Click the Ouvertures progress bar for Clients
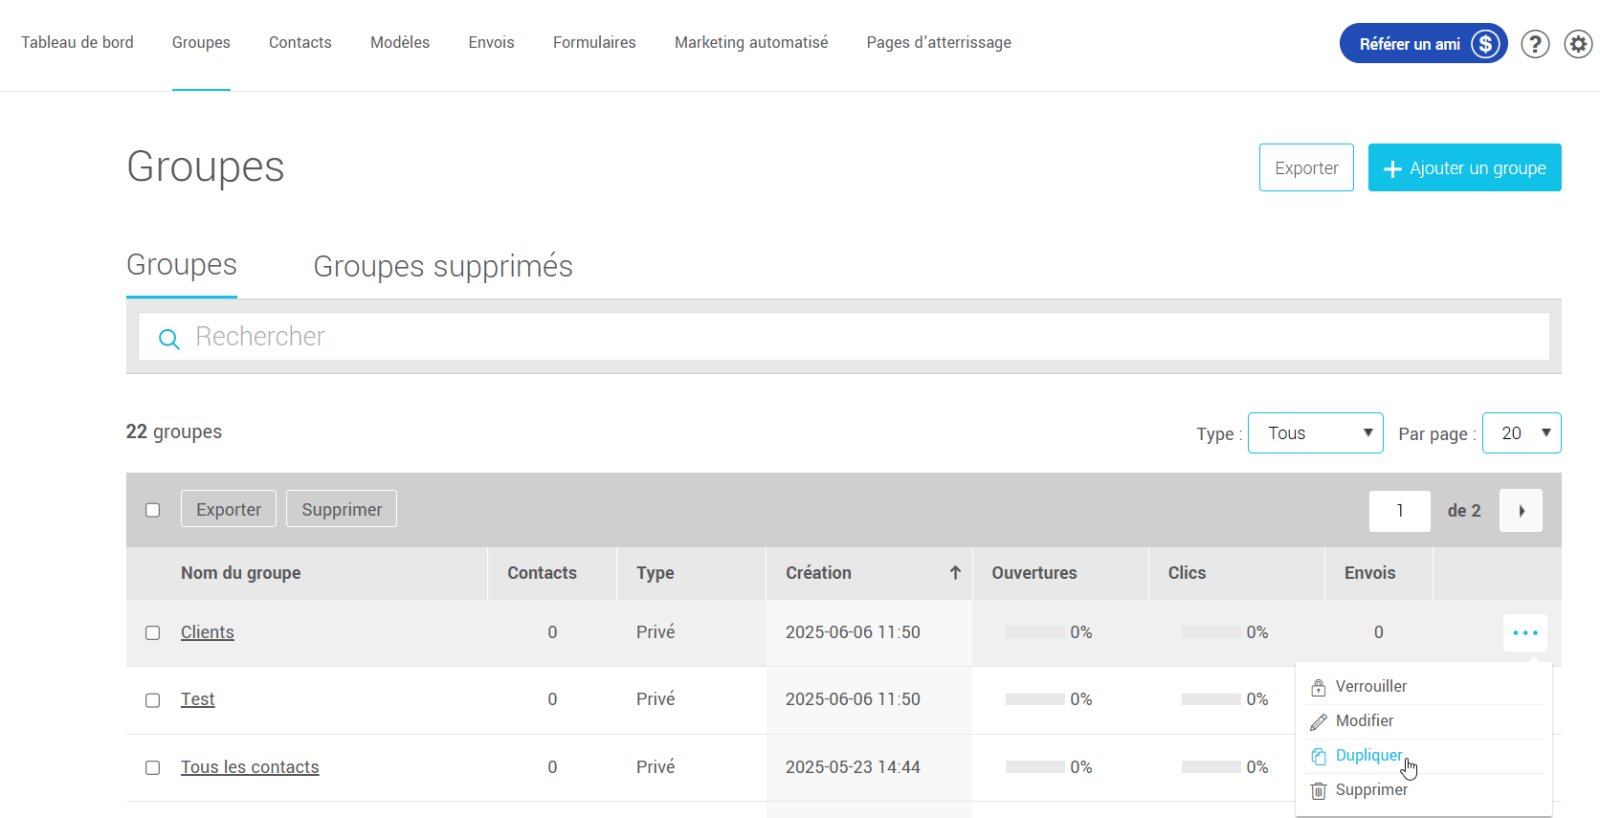Viewport: 1600px width, 818px height. 1035,633
